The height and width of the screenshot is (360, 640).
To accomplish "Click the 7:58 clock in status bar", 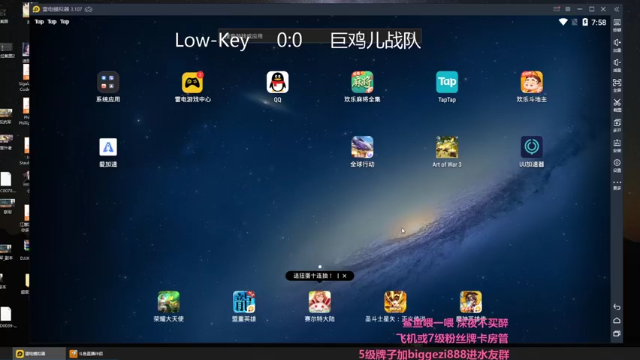I will 599,22.
